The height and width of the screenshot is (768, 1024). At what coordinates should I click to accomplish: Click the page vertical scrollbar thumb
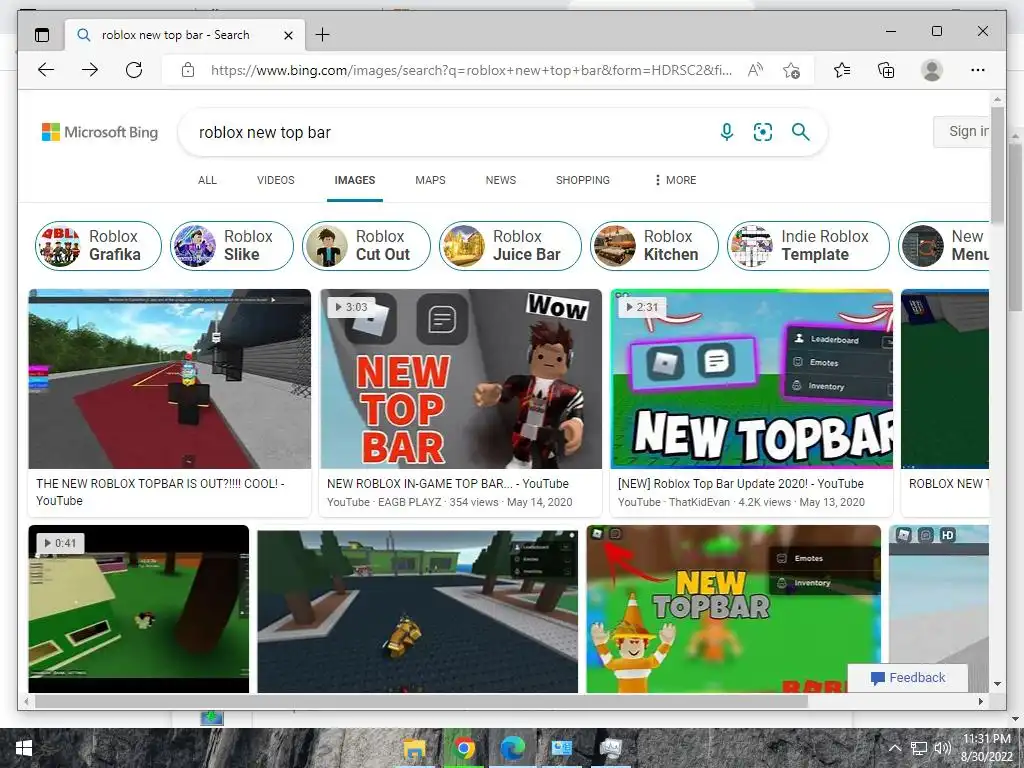click(997, 163)
